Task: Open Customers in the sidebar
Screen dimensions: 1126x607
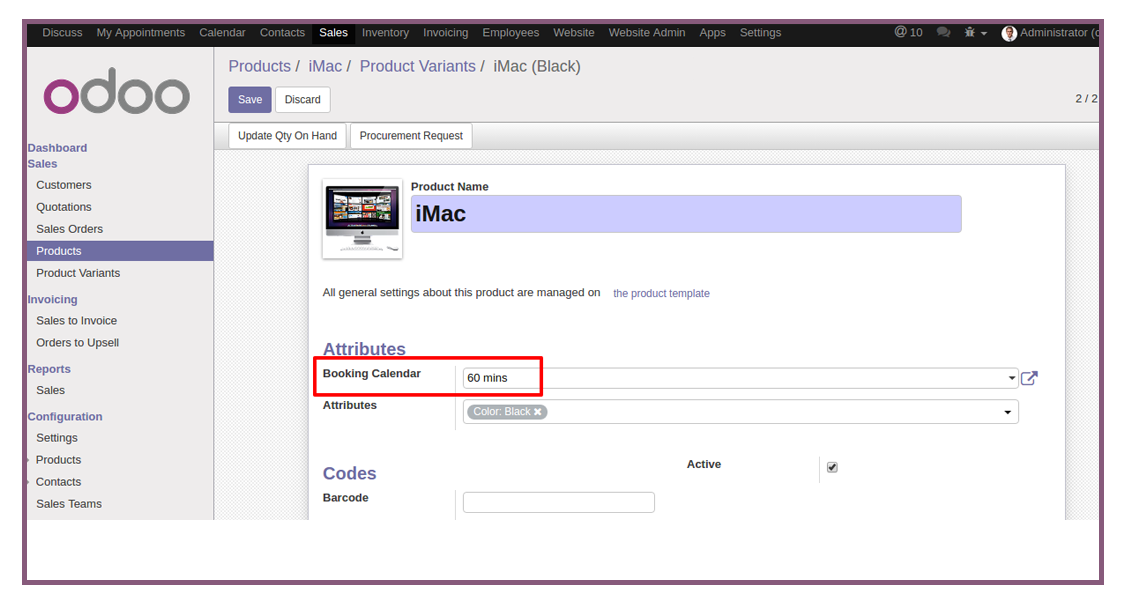Action: click(64, 185)
